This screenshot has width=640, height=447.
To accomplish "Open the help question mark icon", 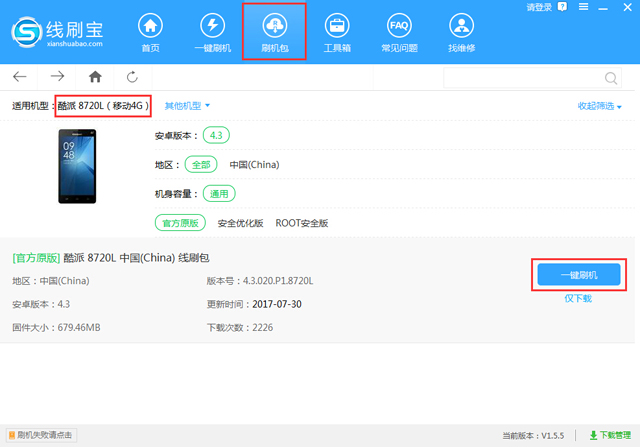I will point(562,7).
